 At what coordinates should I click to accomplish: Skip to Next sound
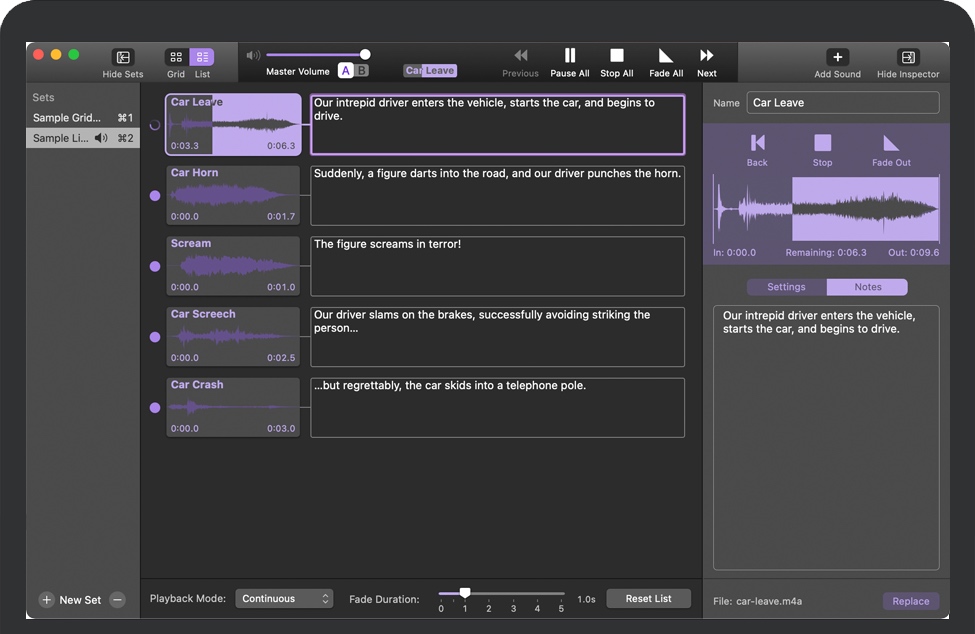point(706,56)
